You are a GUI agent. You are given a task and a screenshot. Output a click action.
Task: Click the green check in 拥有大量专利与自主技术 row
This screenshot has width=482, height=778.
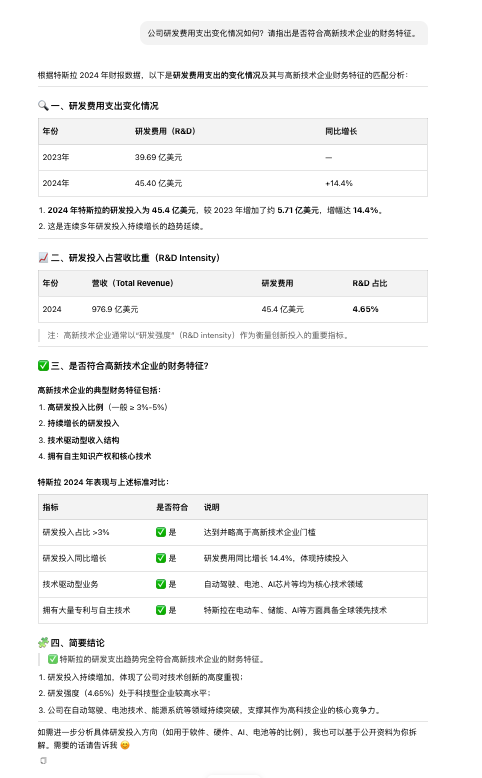coord(161,610)
